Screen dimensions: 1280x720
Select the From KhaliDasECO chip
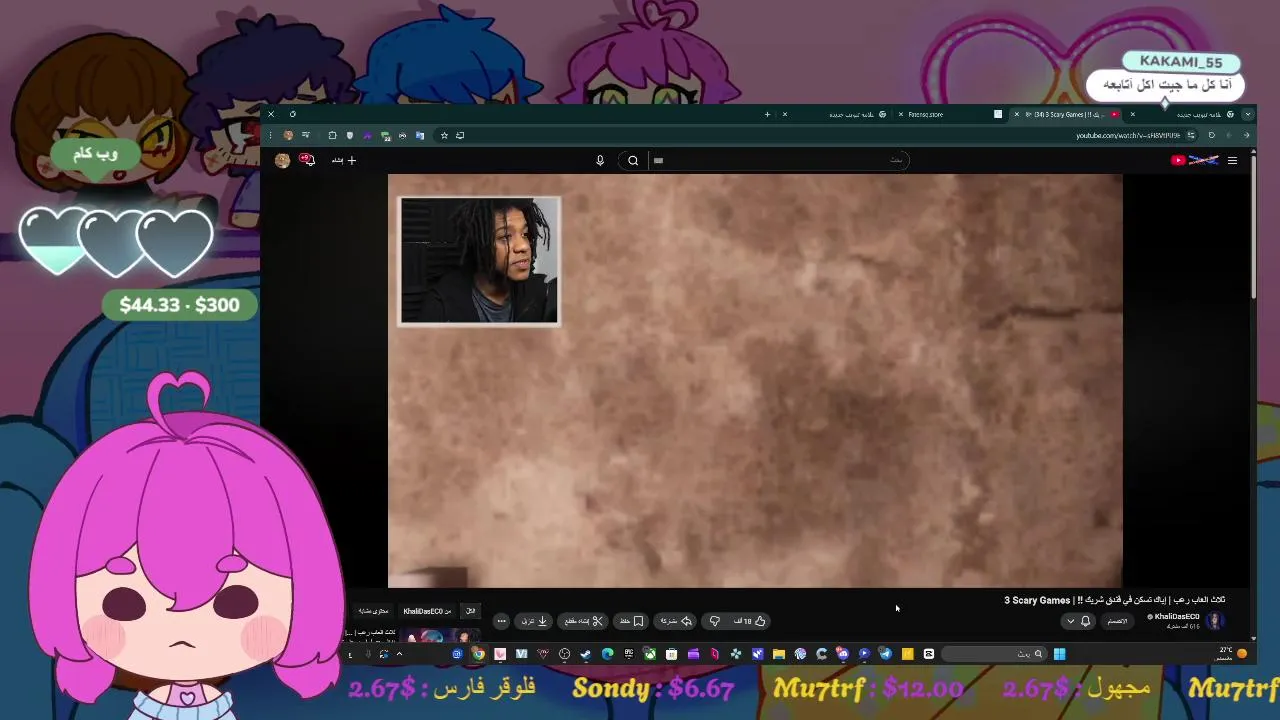427,611
